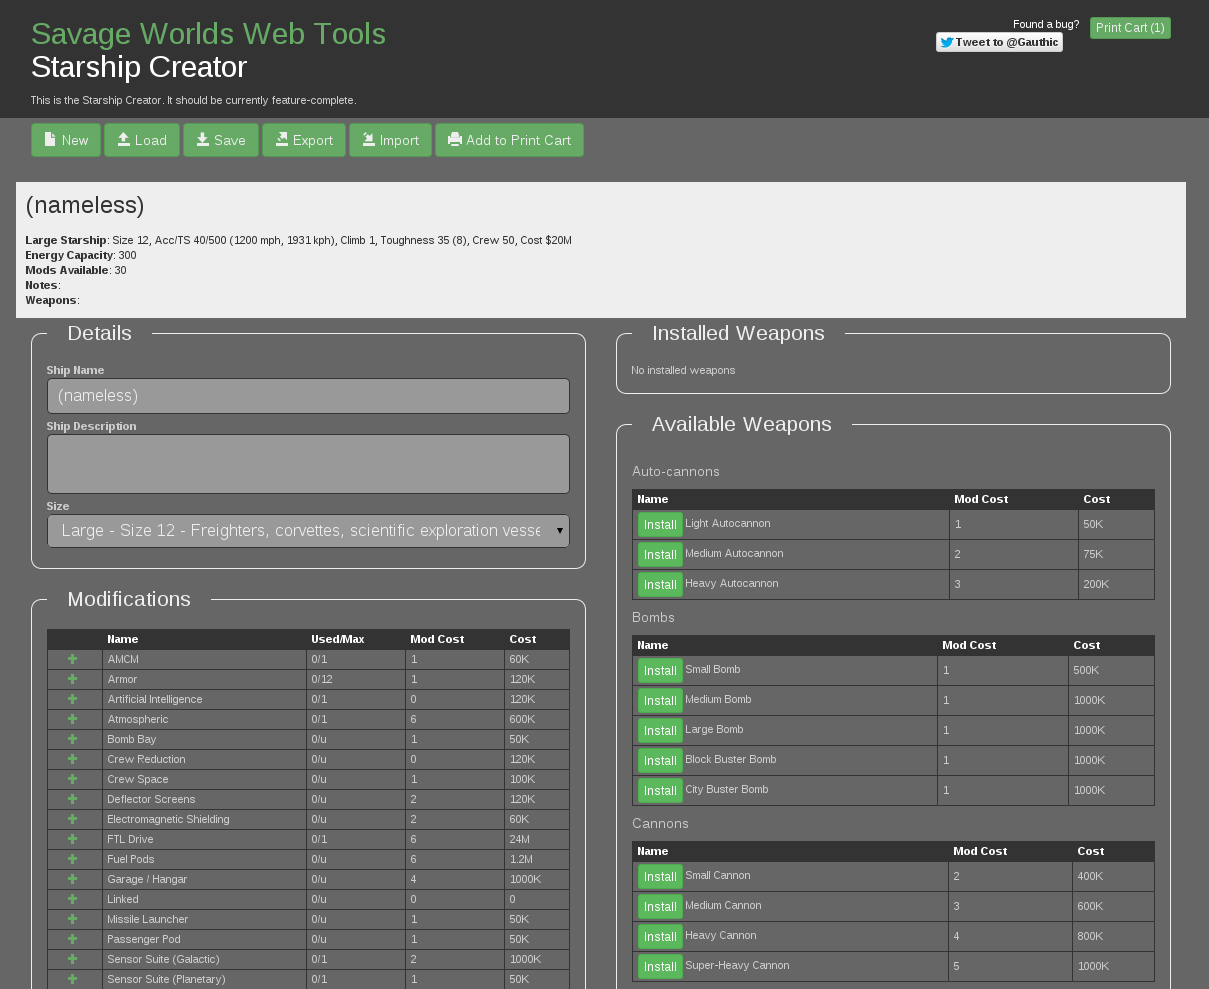This screenshot has height=989, width=1209.
Task: Install the City Buster Bomb
Action: tap(660, 791)
